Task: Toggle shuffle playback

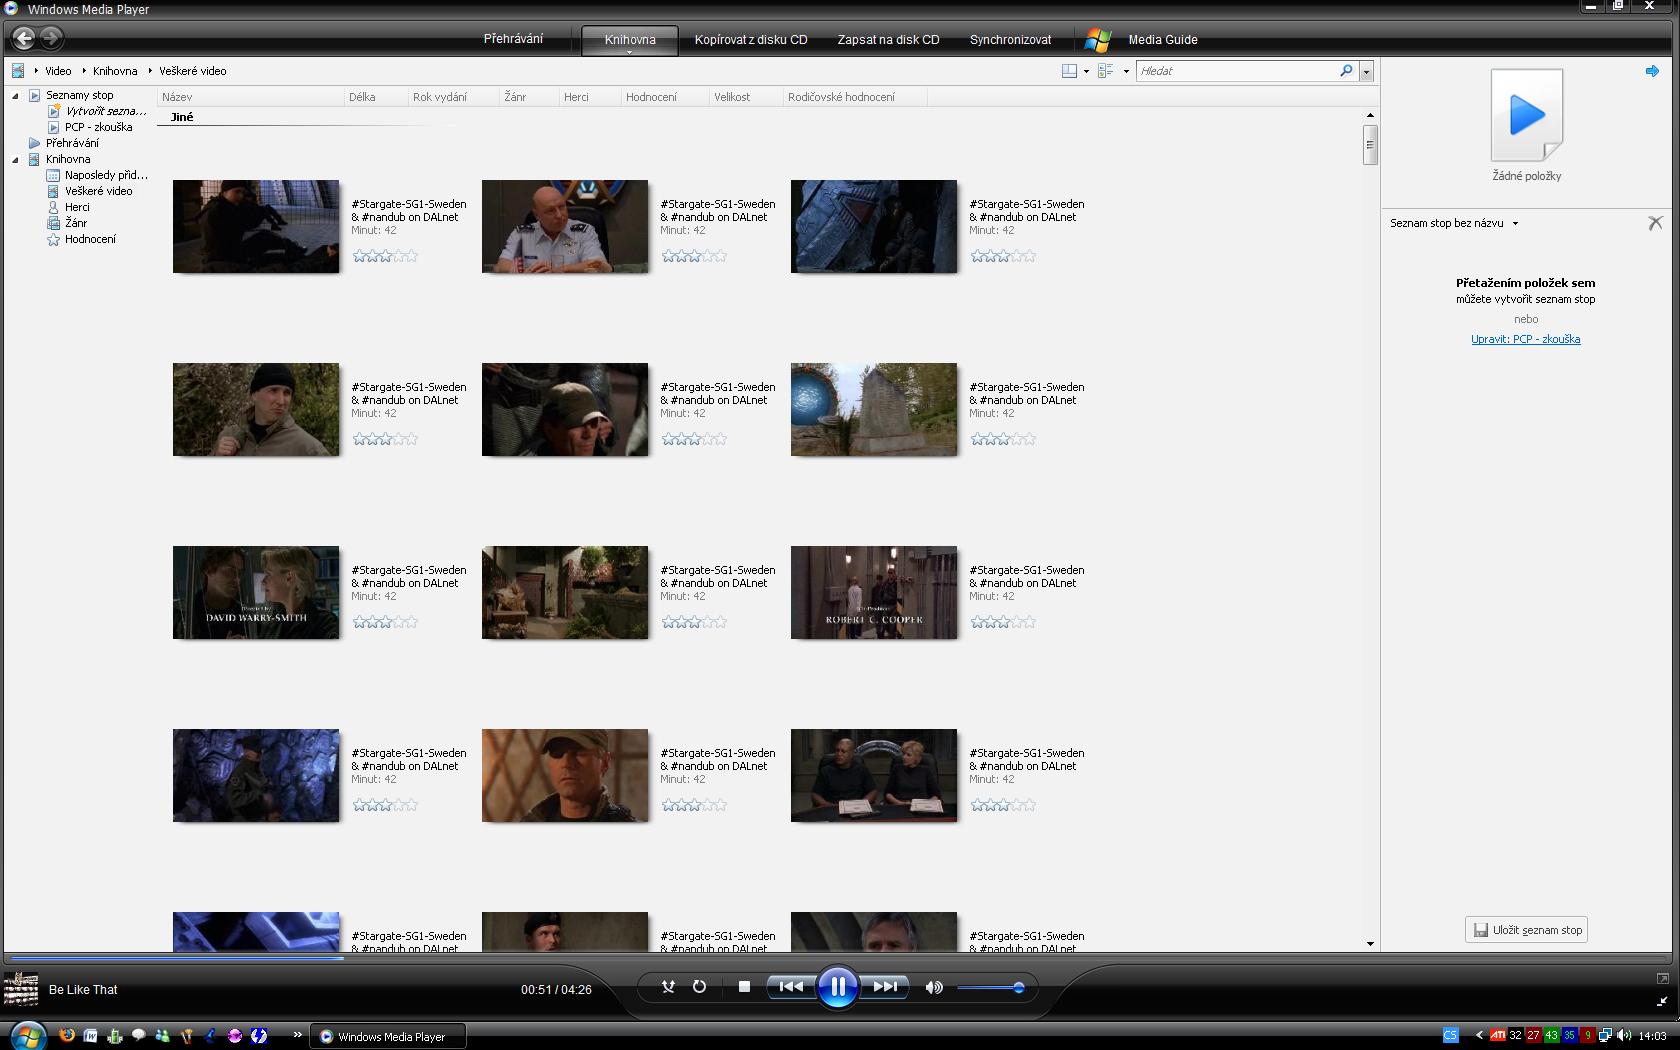Action: coord(668,987)
